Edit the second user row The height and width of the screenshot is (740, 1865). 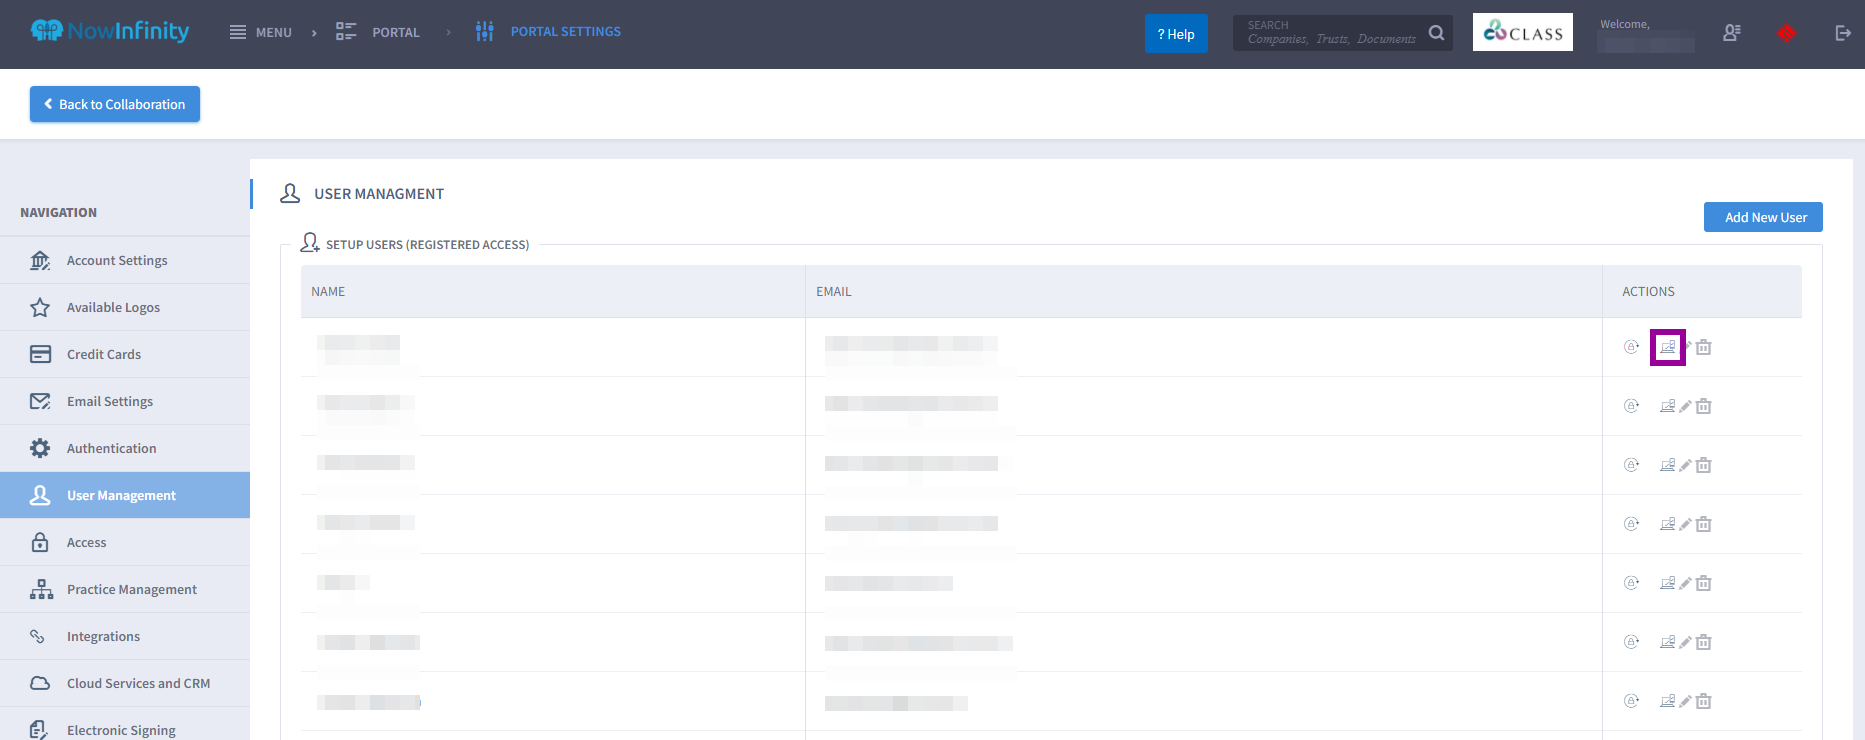pyautogui.click(x=1685, y=406)
